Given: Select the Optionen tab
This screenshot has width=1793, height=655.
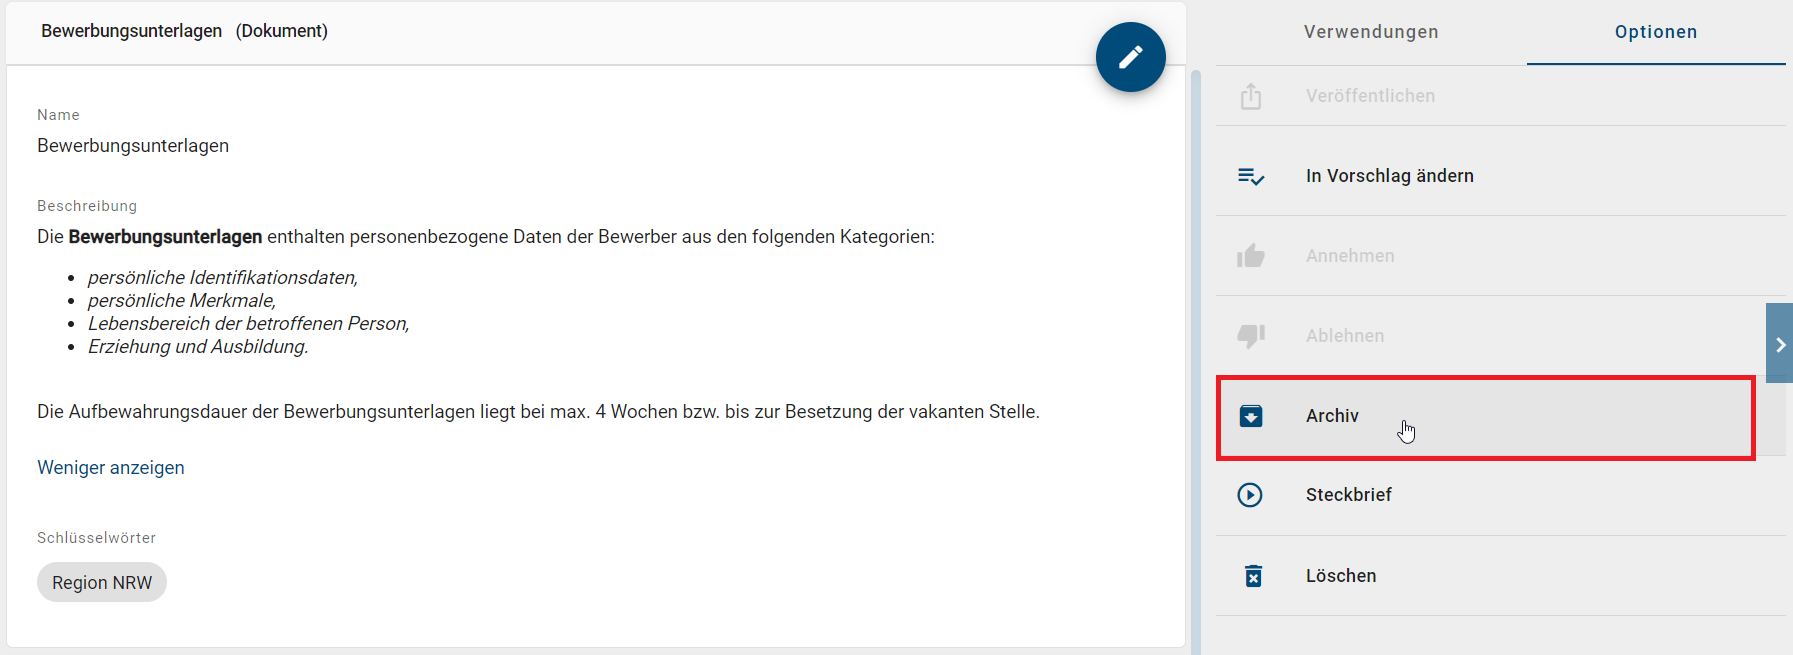Looking at the screenshot, I should pyautogui.click(x=1656, y=32).
